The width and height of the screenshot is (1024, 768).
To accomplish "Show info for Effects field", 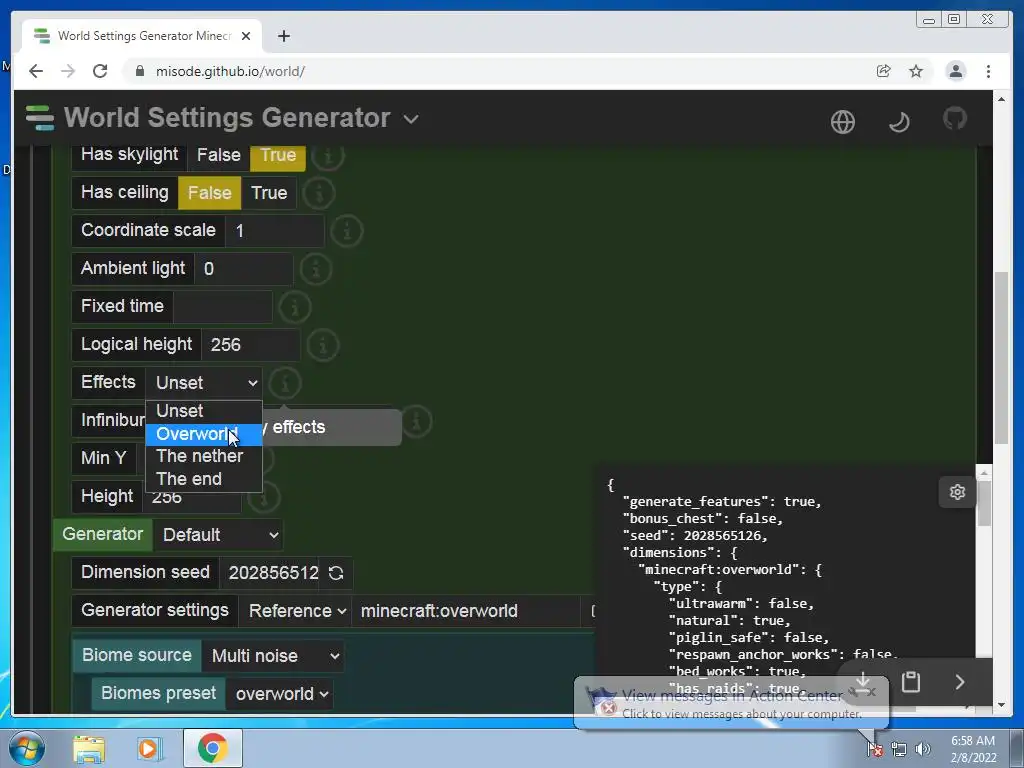I will click(285, 383).
